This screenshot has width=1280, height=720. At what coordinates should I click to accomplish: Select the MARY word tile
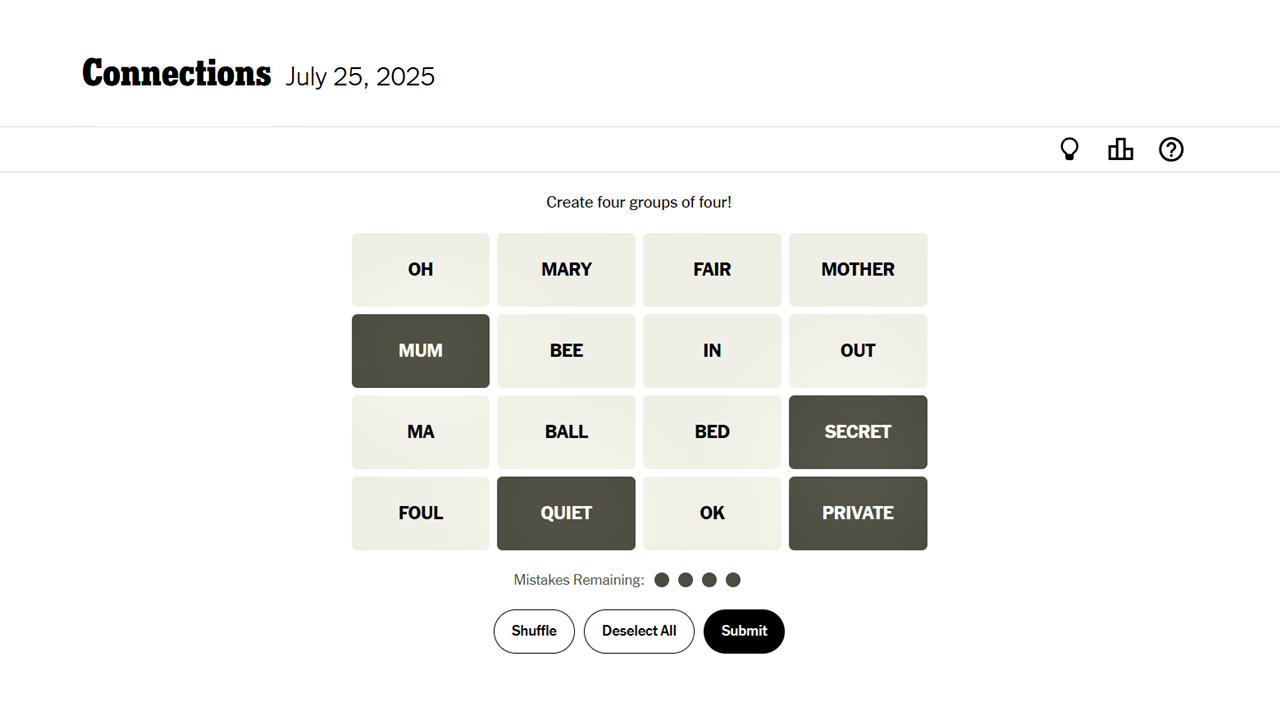point(566,270)
